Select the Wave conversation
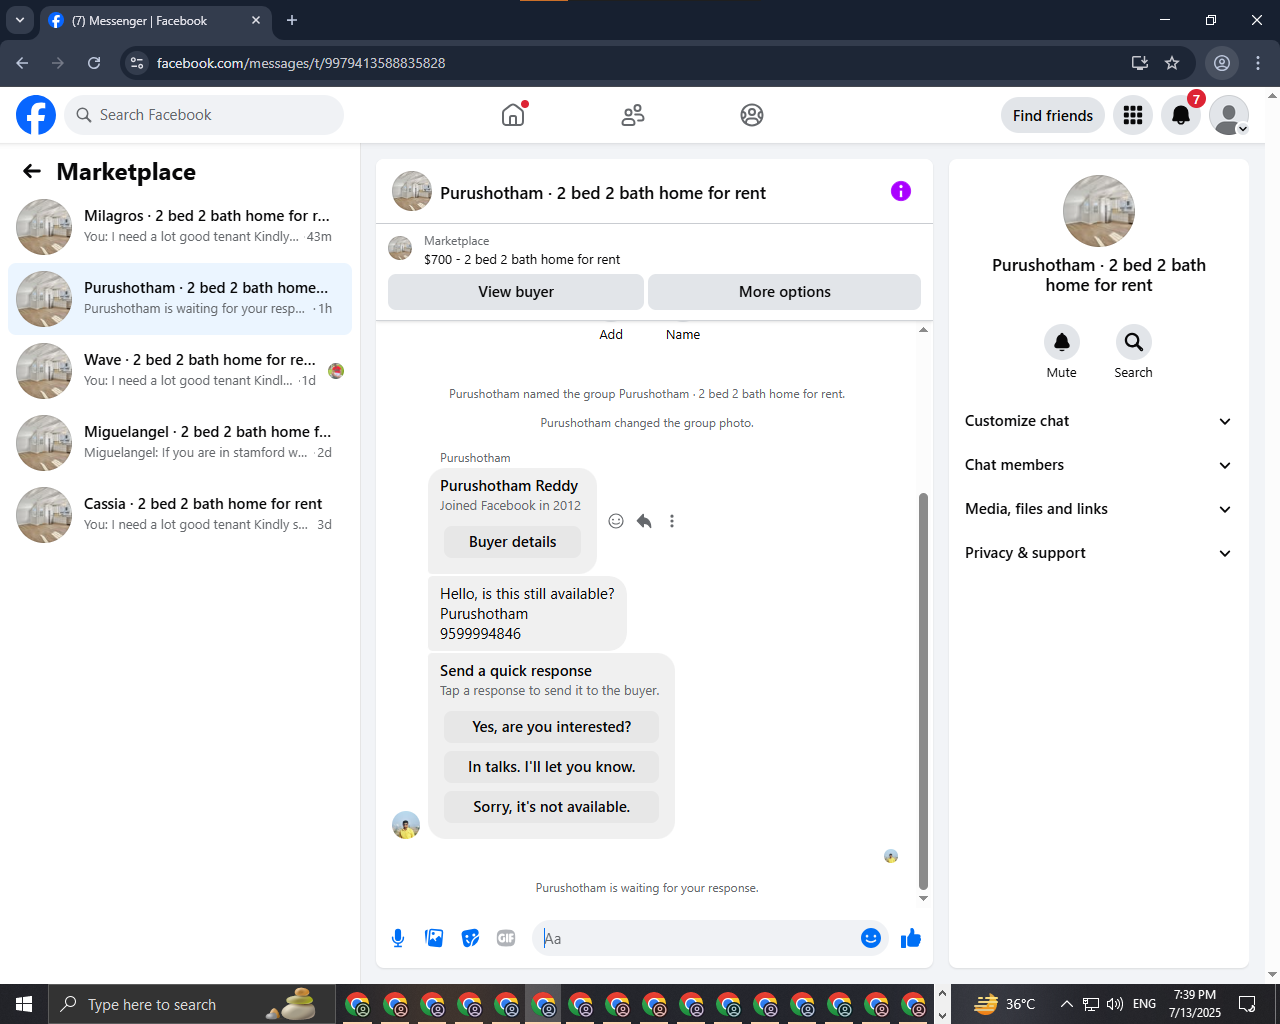 click(180, 371)
